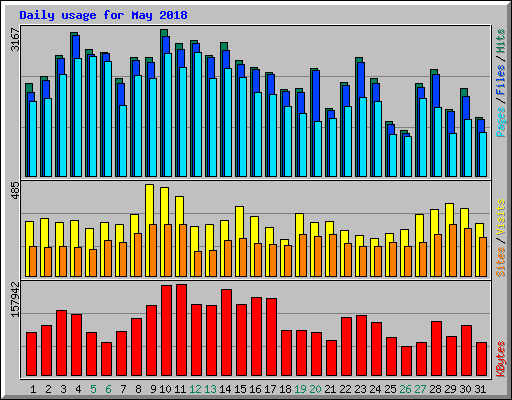The width and height of the screenshot is (512, 400).
Task: Click the cyan Pages bar for day 20
Action: [318, 149]
